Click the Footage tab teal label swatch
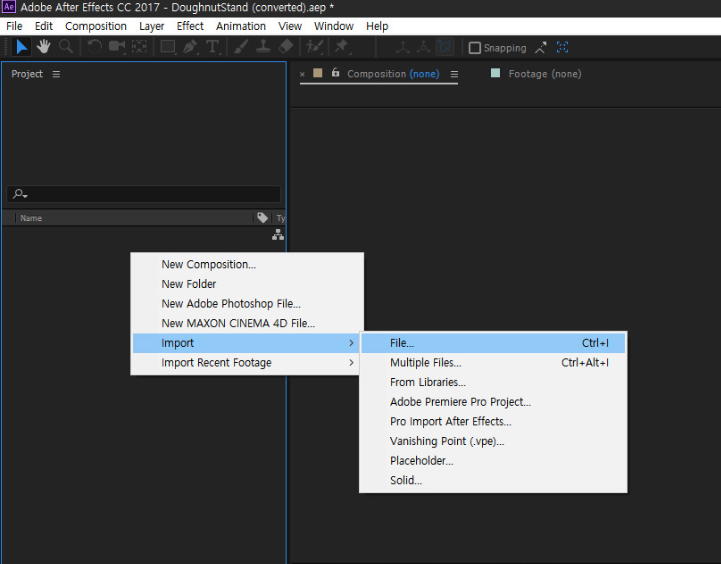The image size is (721, 564). point(495,73)
